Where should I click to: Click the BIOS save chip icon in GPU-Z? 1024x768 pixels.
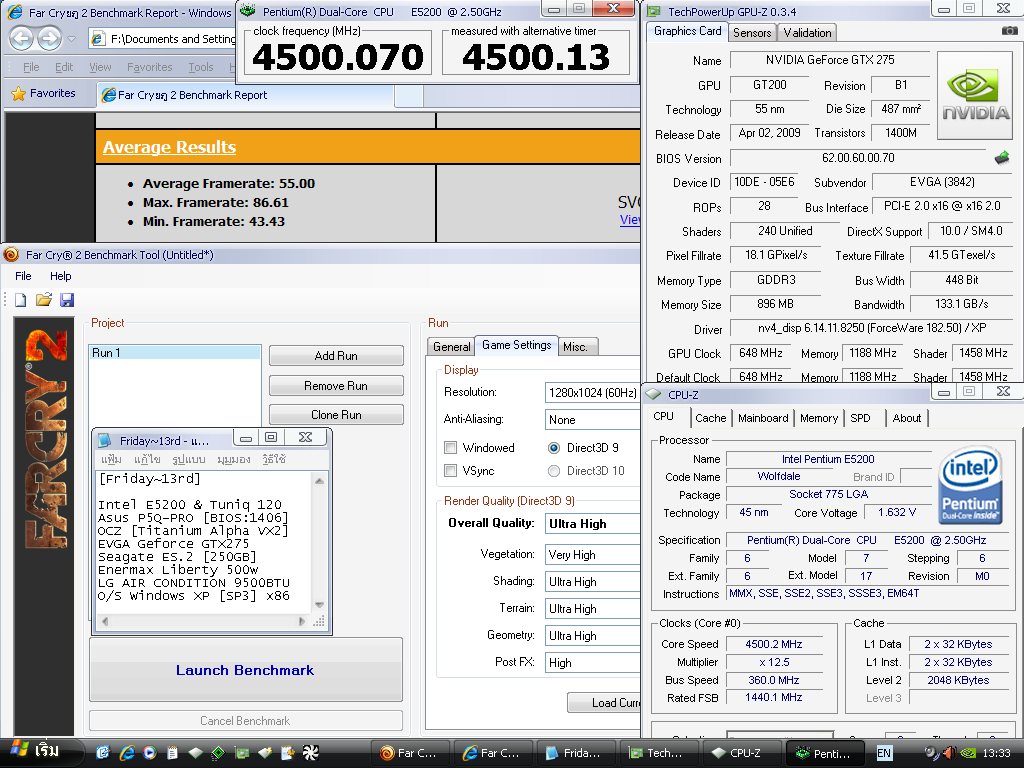[x=1002, y=157]
